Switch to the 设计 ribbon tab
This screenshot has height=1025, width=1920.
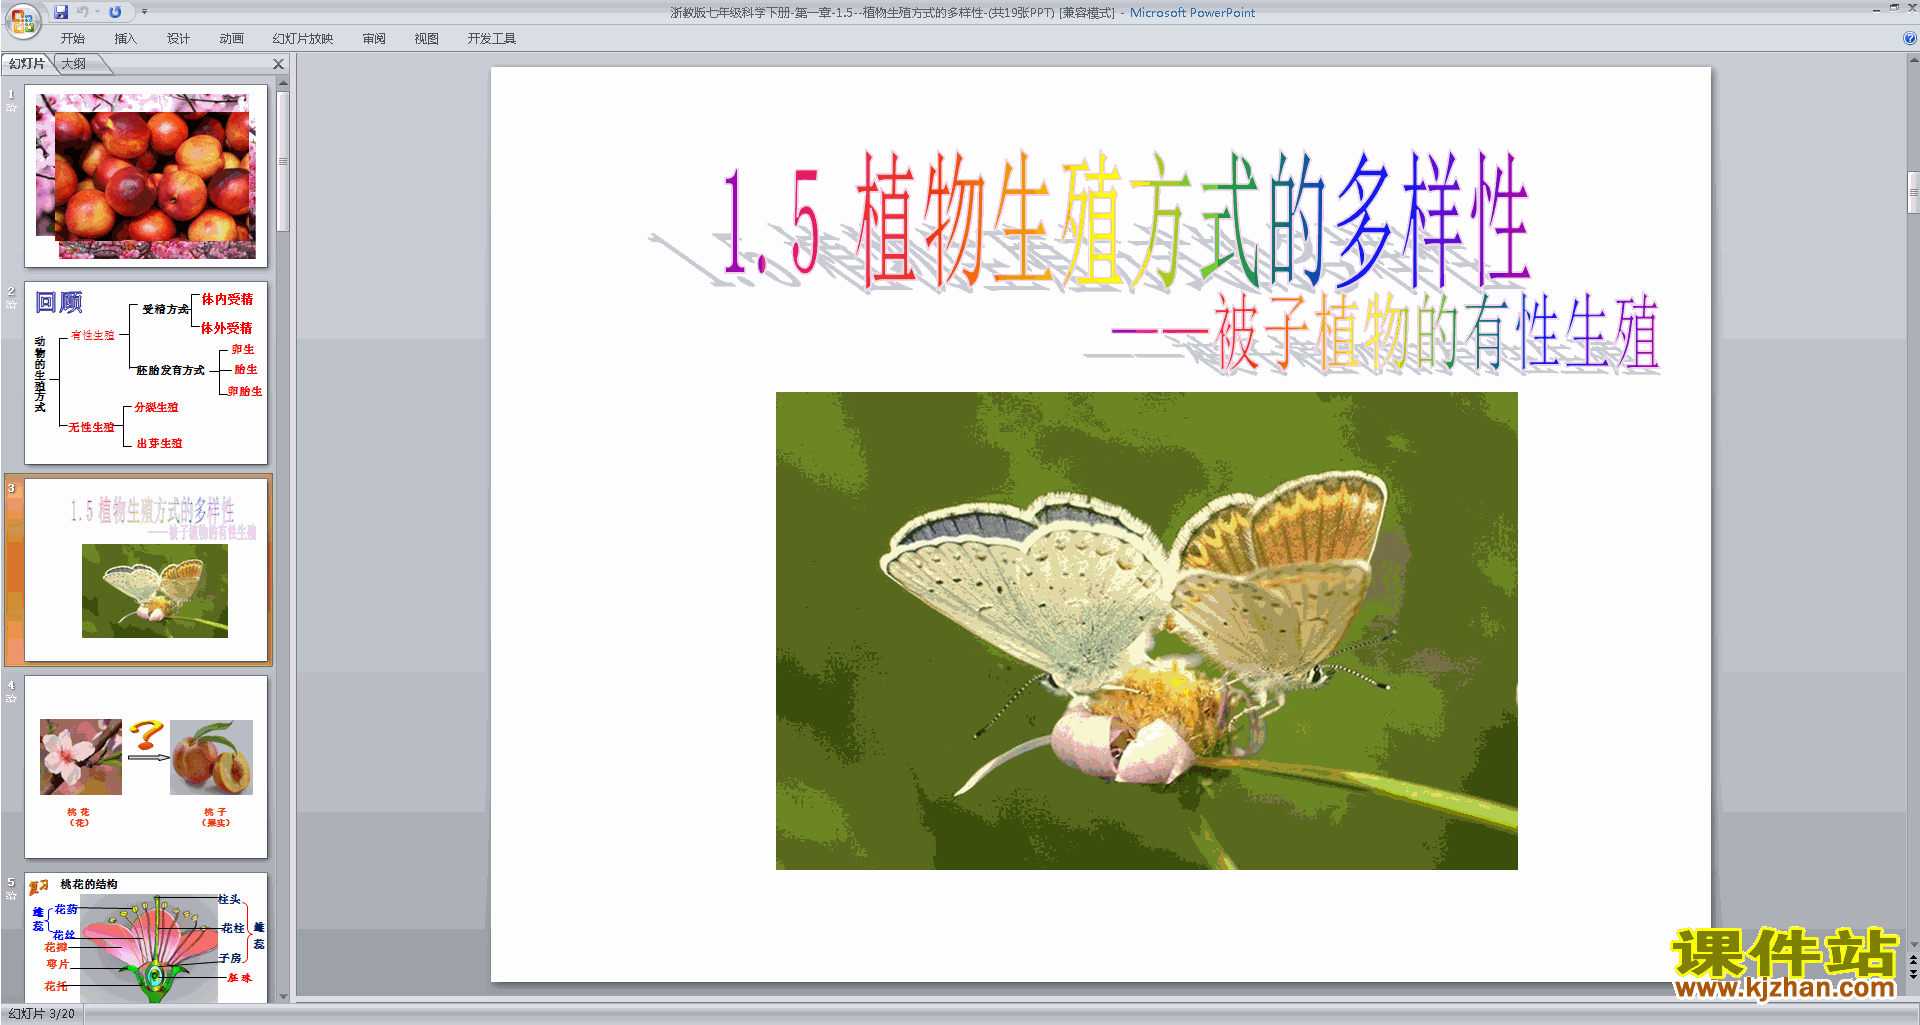coord(178,39)
